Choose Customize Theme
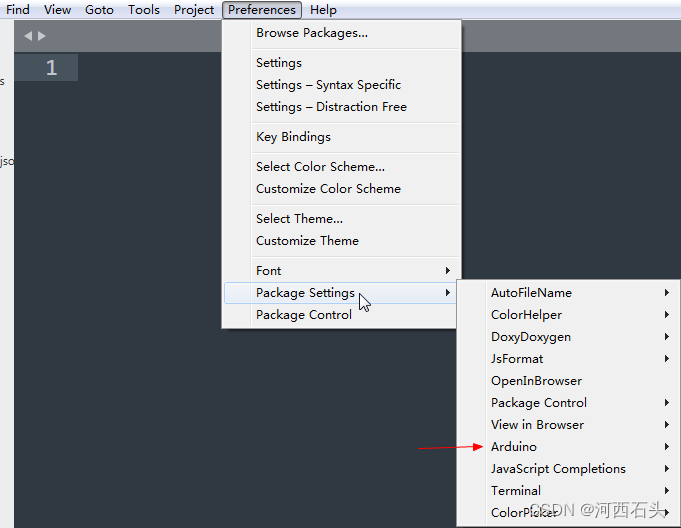 [341, 241]
